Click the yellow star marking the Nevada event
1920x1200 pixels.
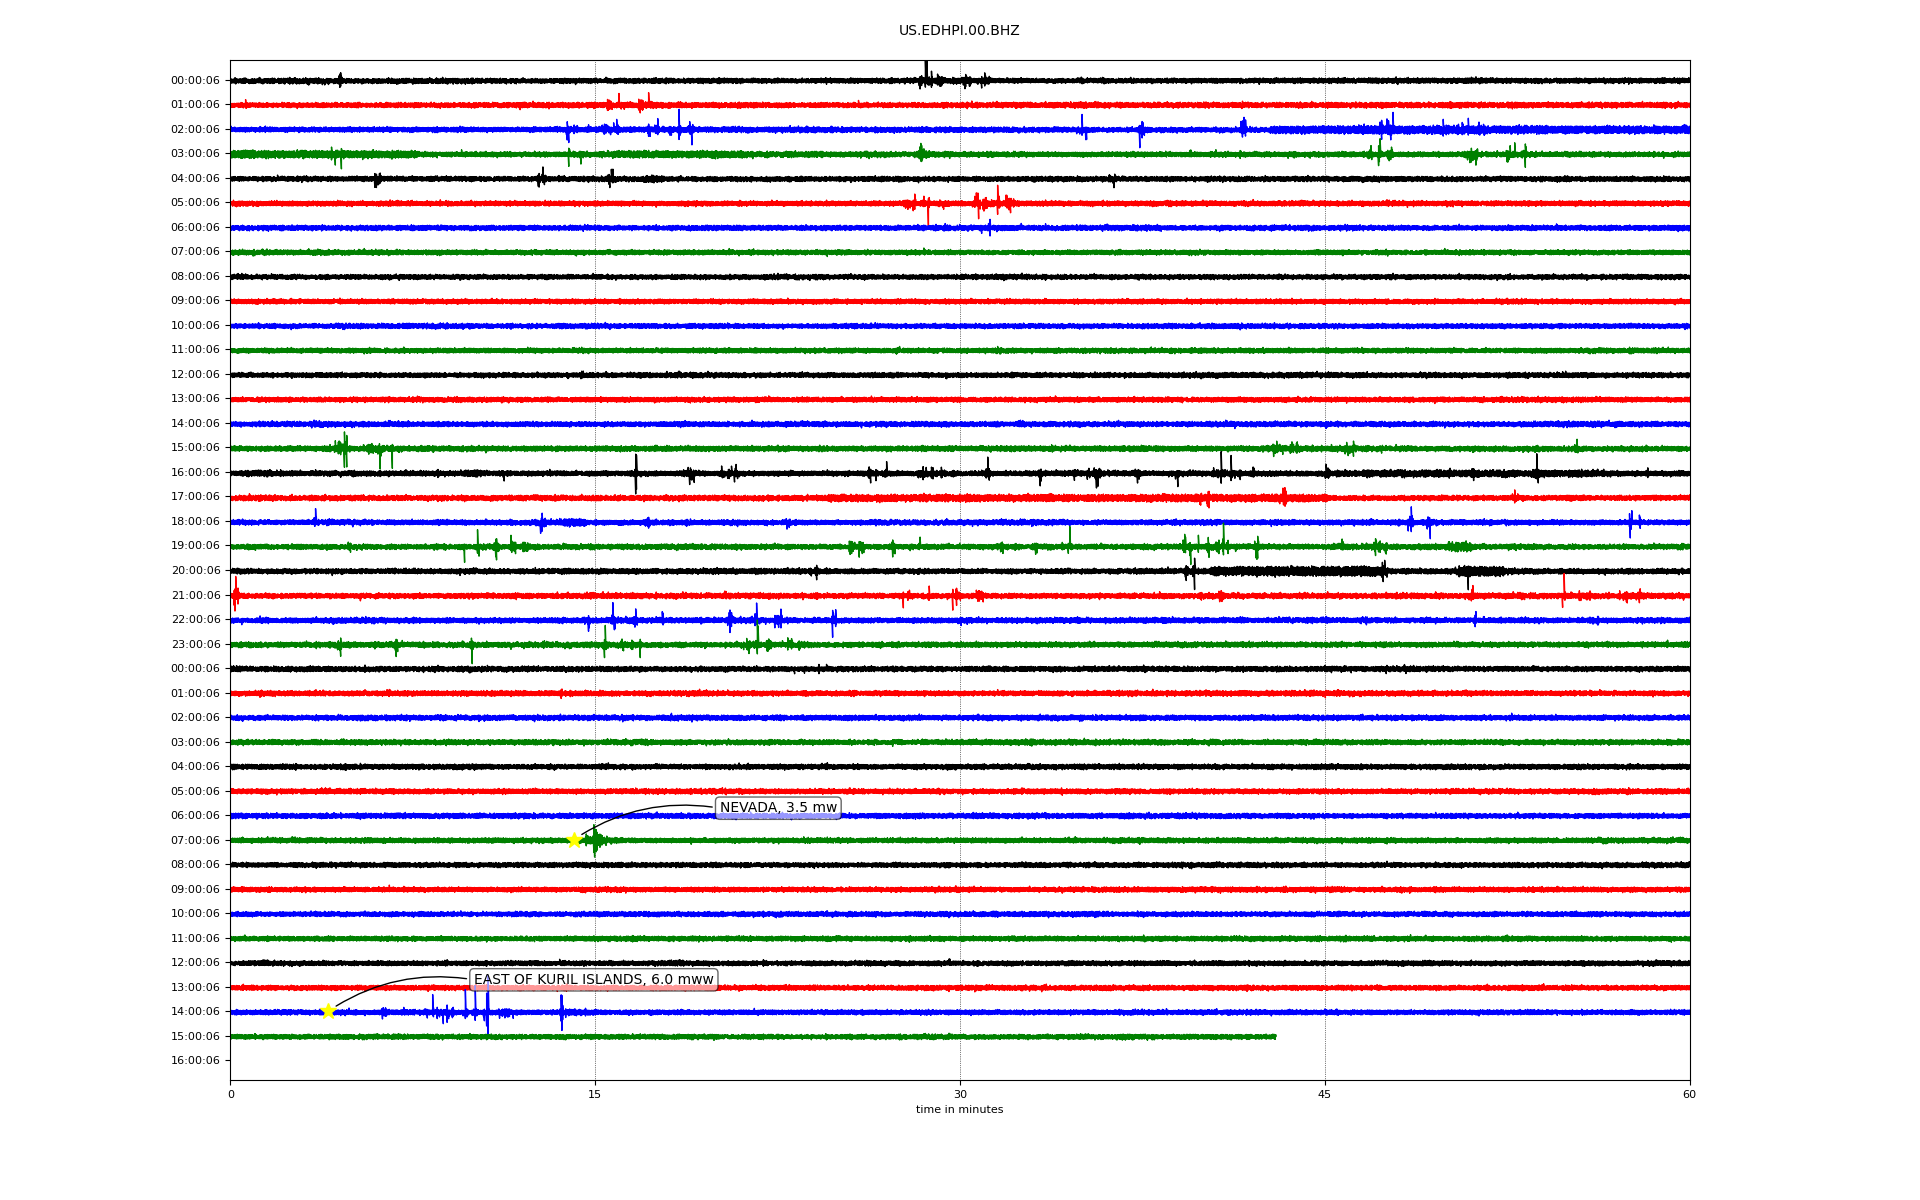pos(574,840)
